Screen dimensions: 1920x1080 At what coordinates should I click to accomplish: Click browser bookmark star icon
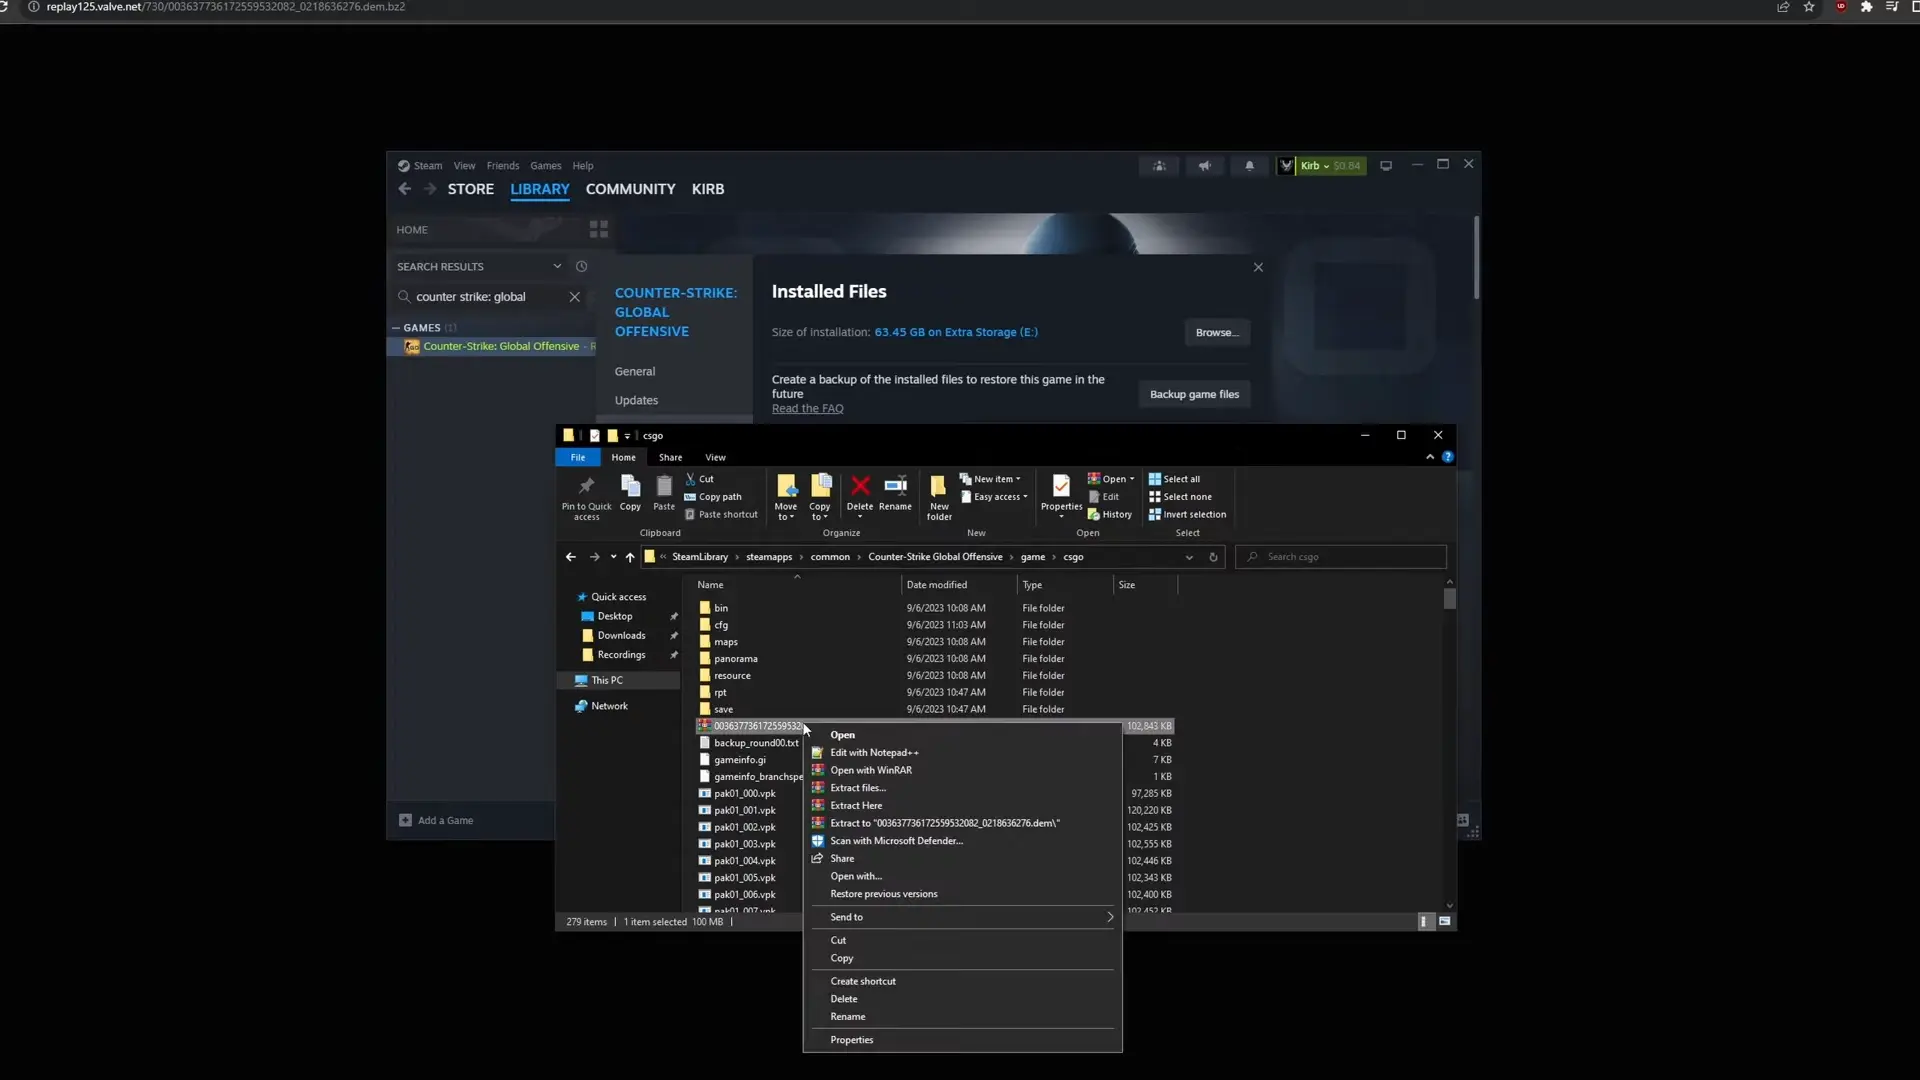pyautogui.click(x=1809, y=7)
